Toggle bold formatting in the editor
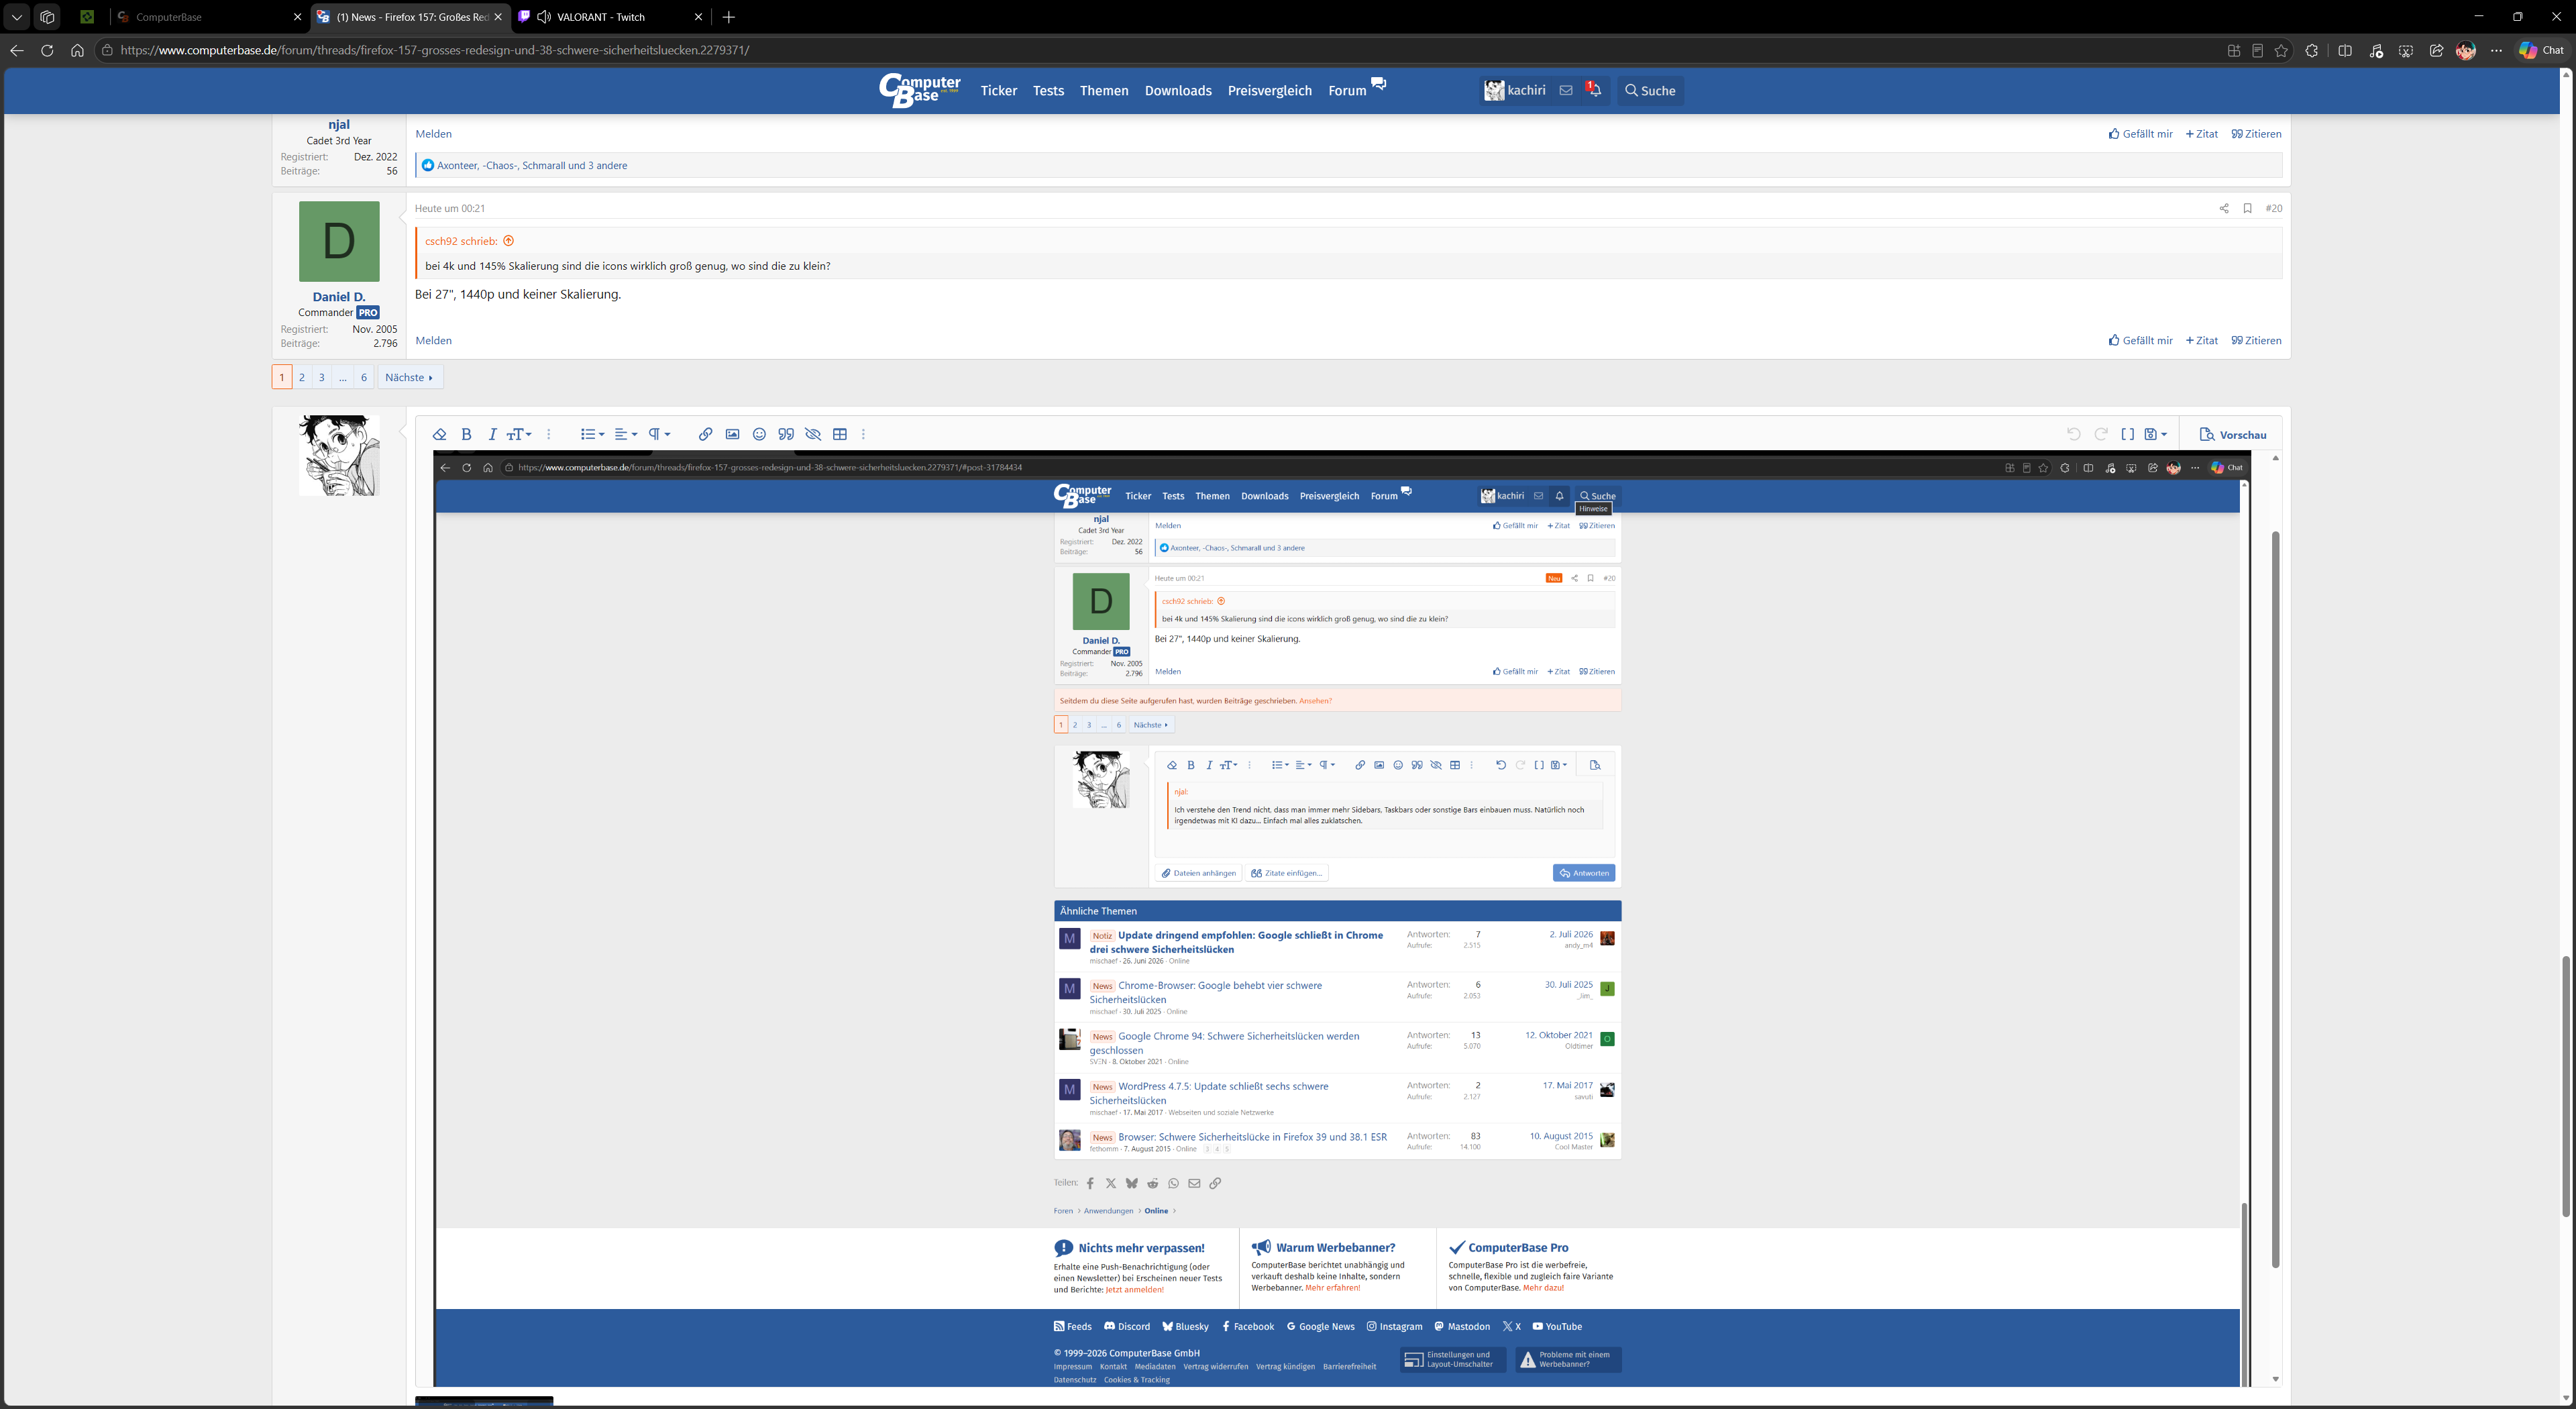Viewport: 2576px width, 1409px height. click(x=466, y=434)
